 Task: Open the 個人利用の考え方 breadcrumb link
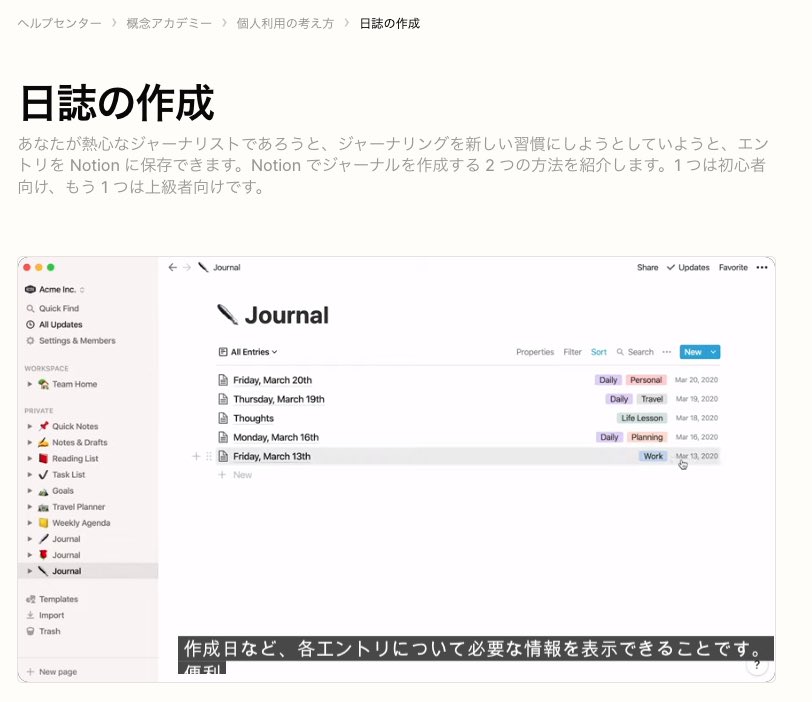[285, 23]
